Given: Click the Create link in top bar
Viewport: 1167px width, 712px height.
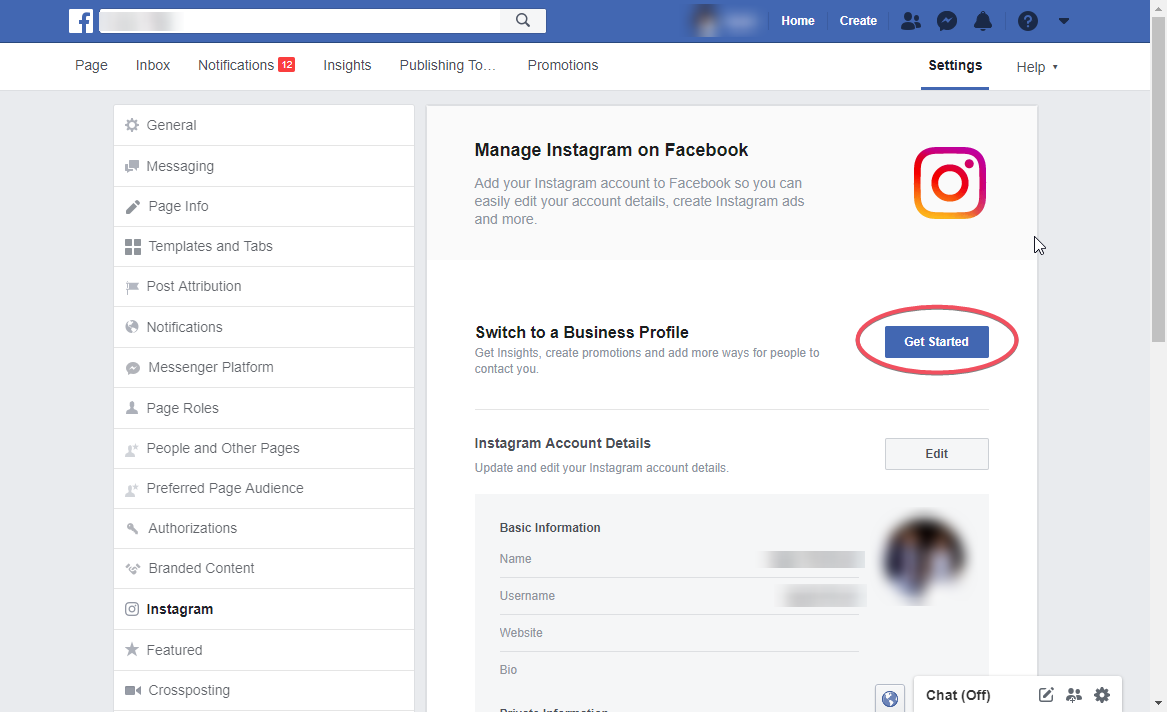Looking at the screenshot, I should tap(858, 21).
